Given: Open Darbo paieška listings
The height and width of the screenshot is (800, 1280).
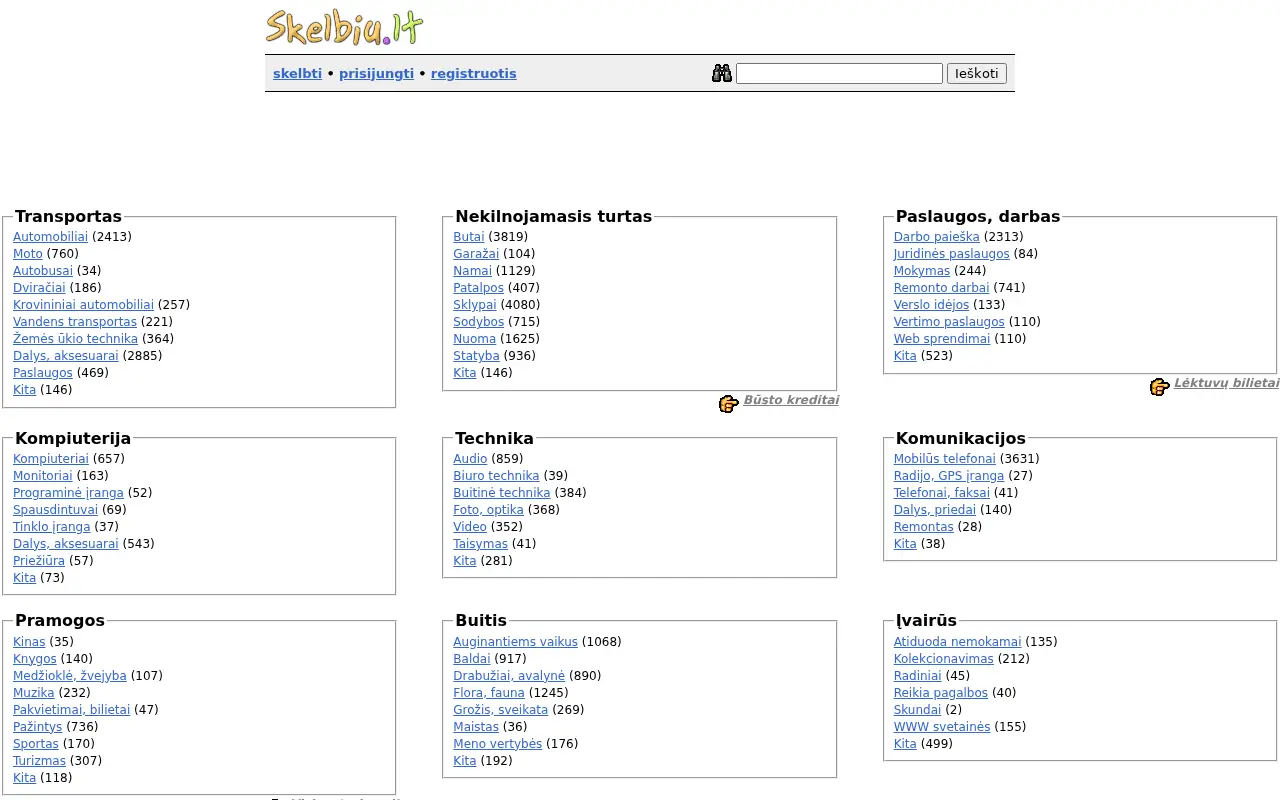Looking at the screenshot, I should 937,237.
